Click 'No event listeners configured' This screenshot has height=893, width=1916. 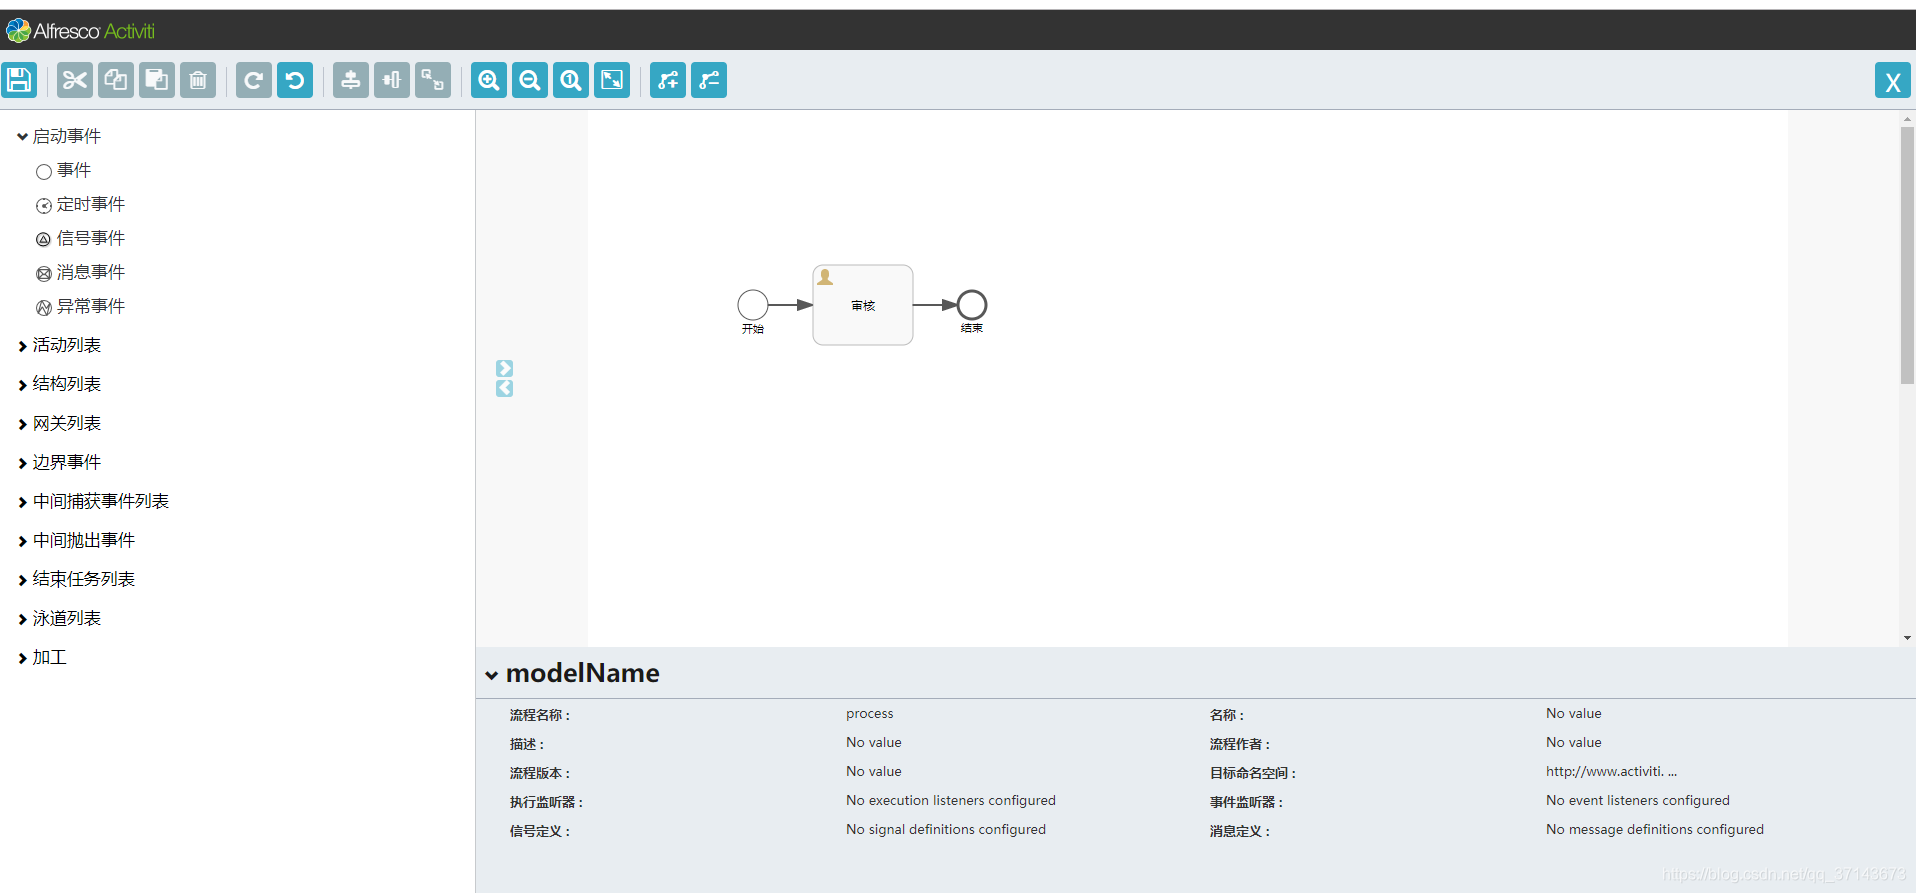1638,801
